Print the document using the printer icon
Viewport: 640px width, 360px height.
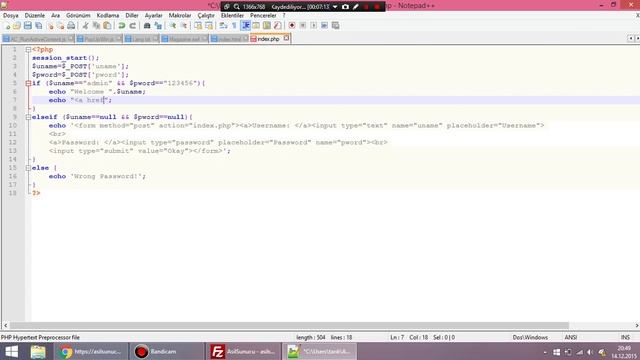[x=71, y=26]
